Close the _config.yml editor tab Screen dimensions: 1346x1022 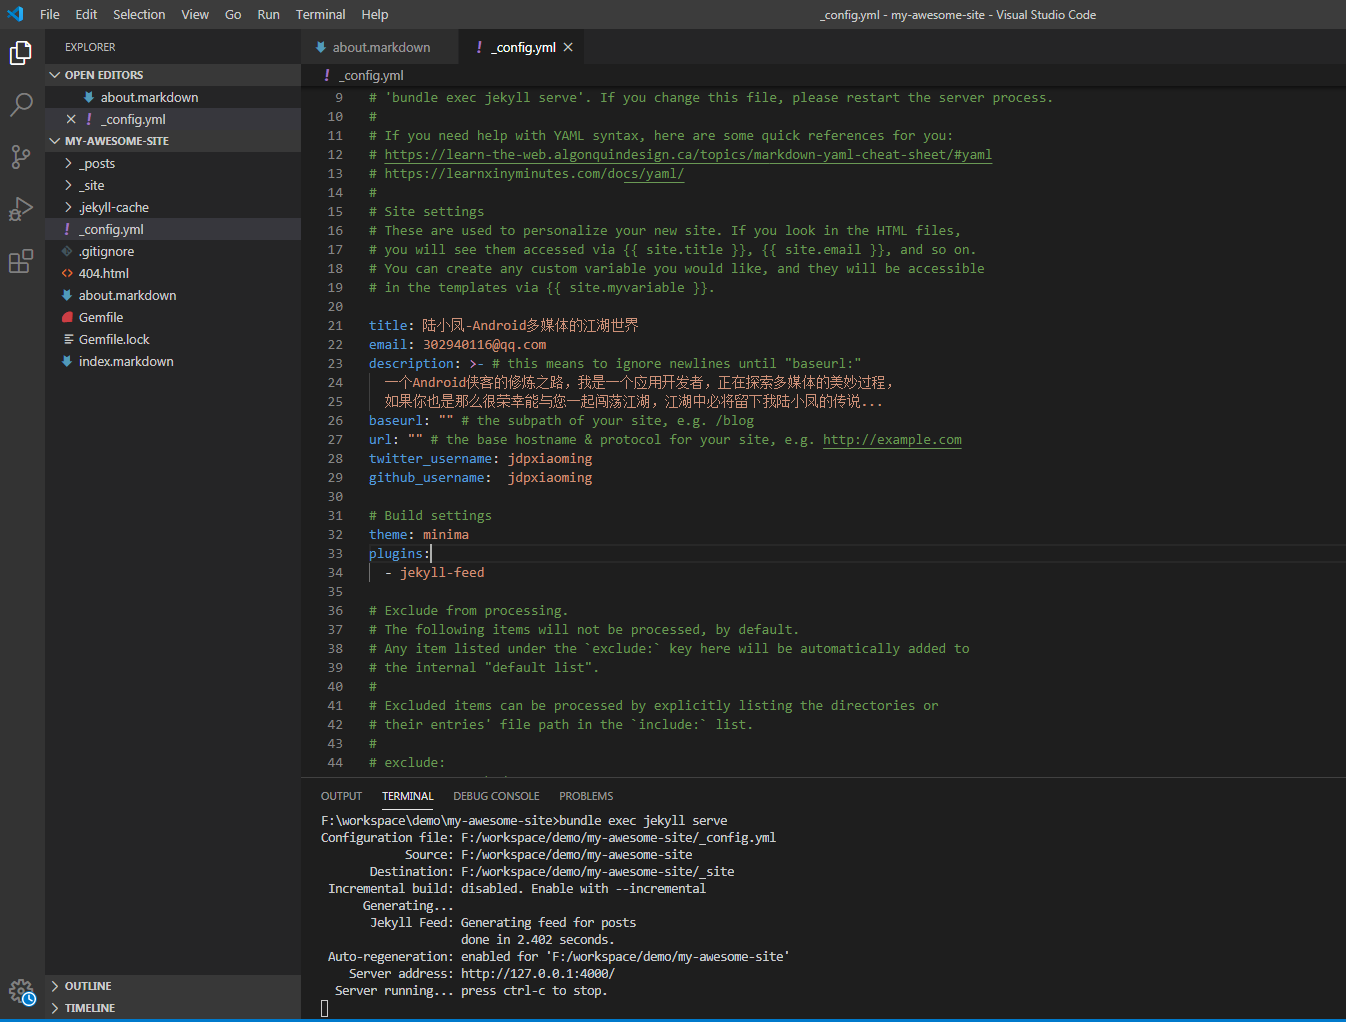[x=568, y=47]
